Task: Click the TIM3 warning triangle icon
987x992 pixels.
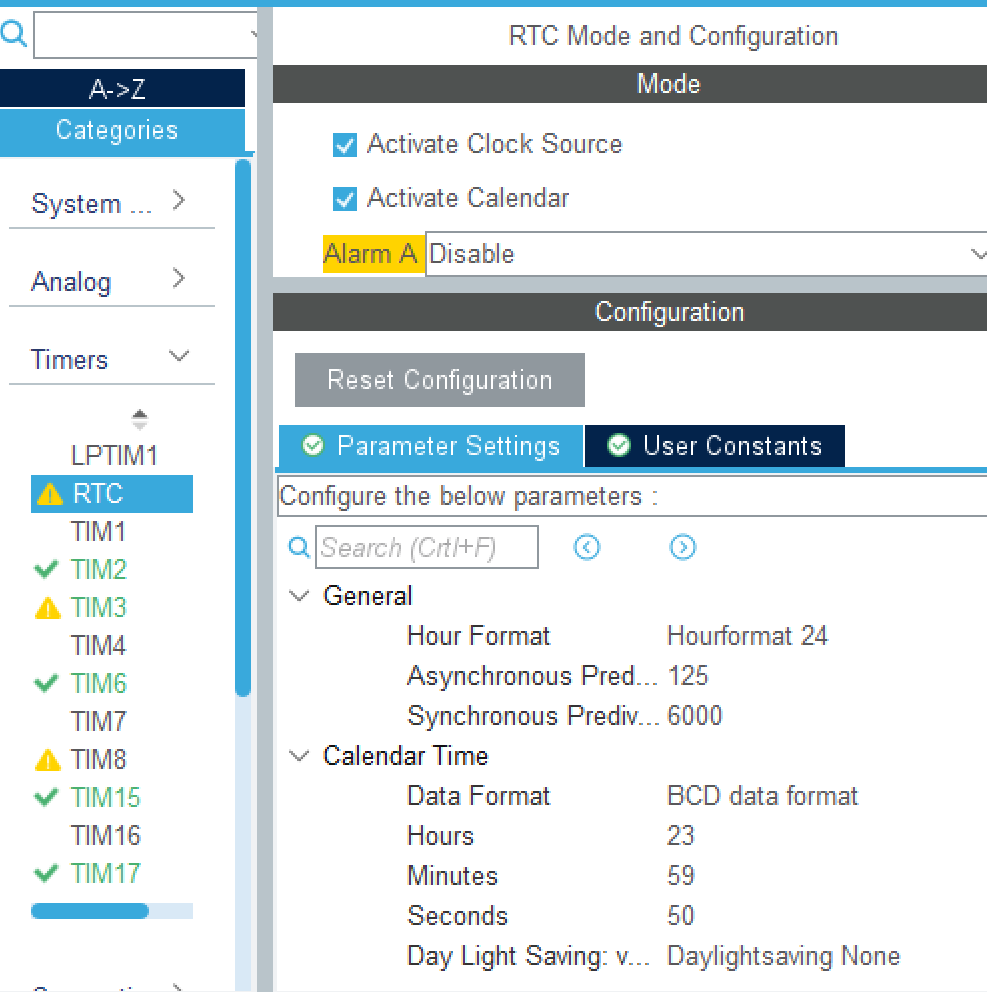Action: tap(47, 608)
